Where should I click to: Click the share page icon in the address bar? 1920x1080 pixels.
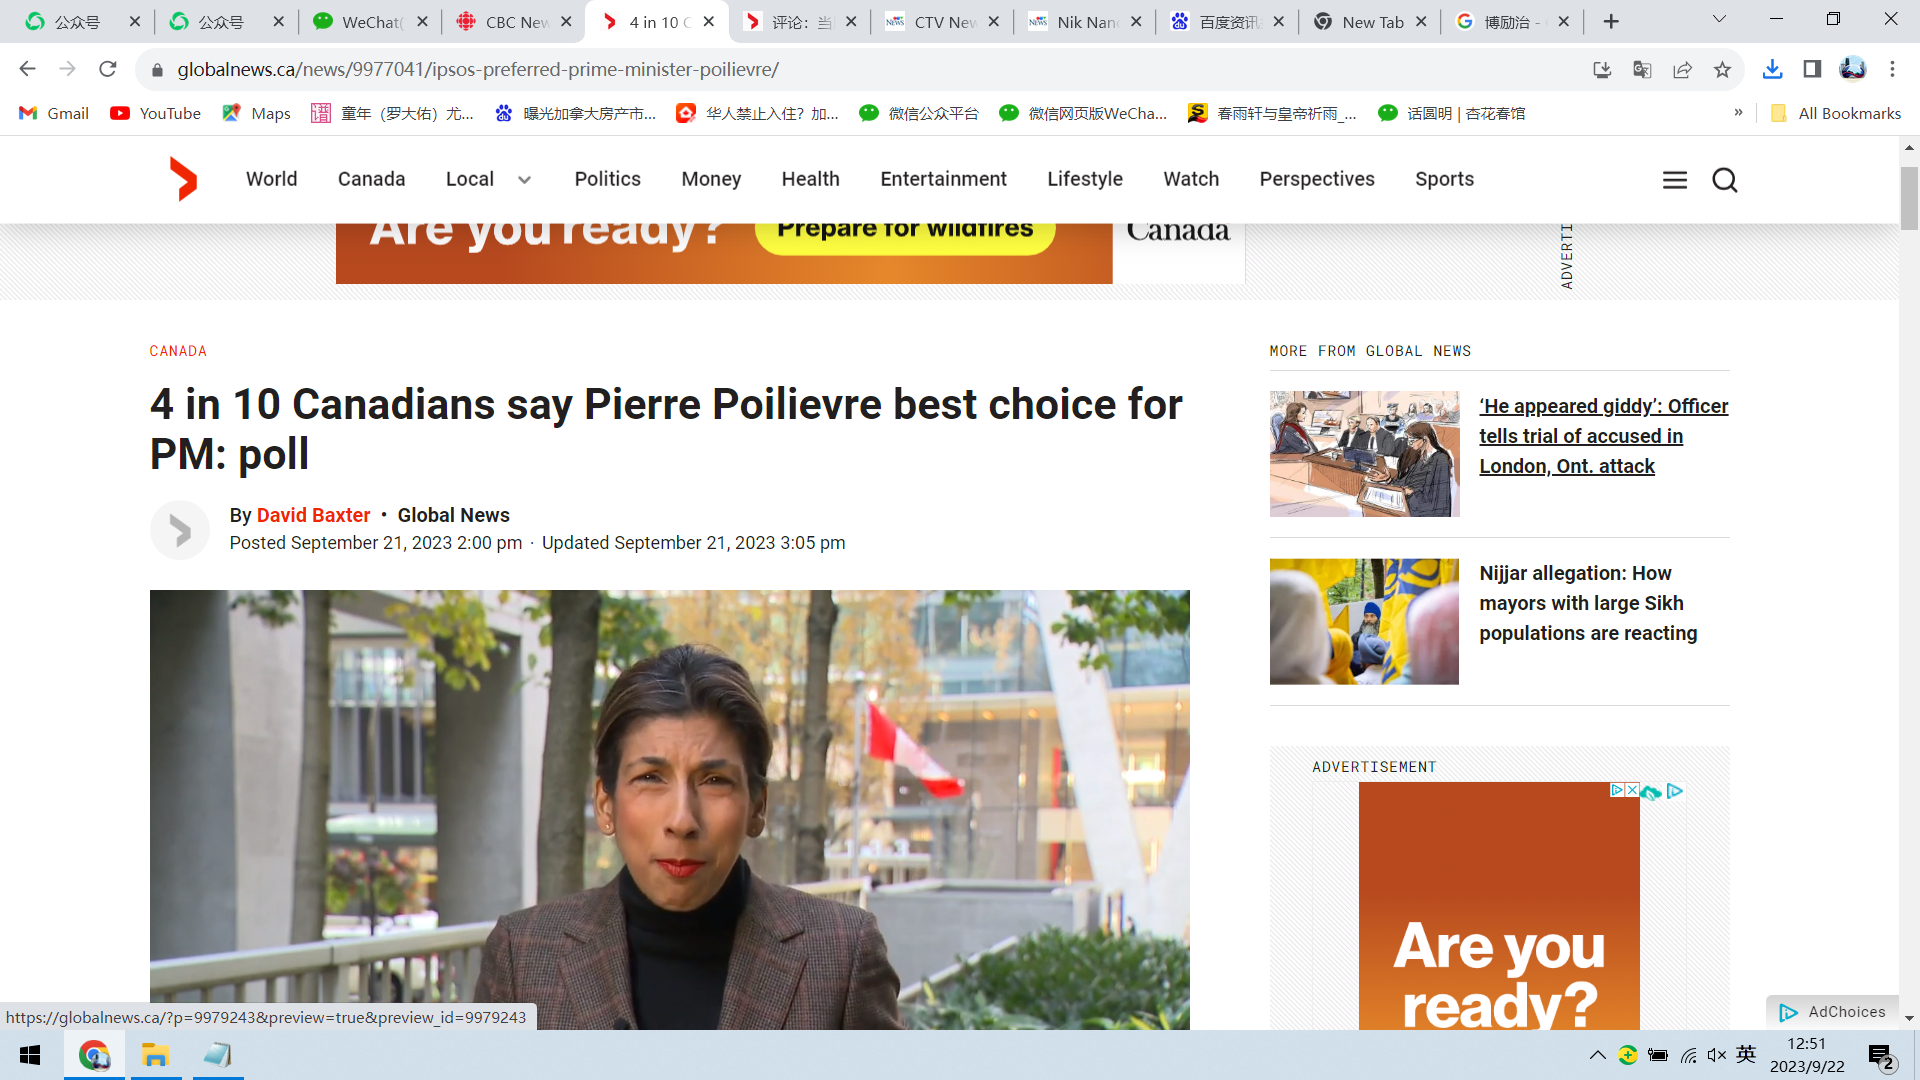click(1682, 69)
